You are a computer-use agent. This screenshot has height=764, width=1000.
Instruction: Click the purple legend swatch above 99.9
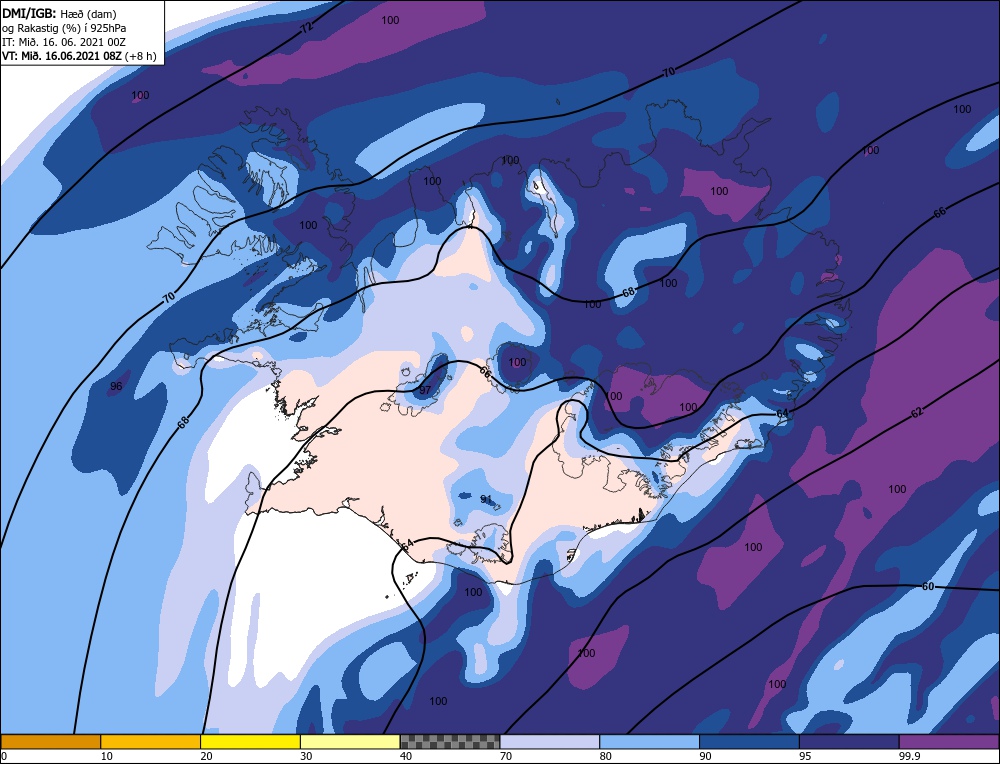(949, 741)
